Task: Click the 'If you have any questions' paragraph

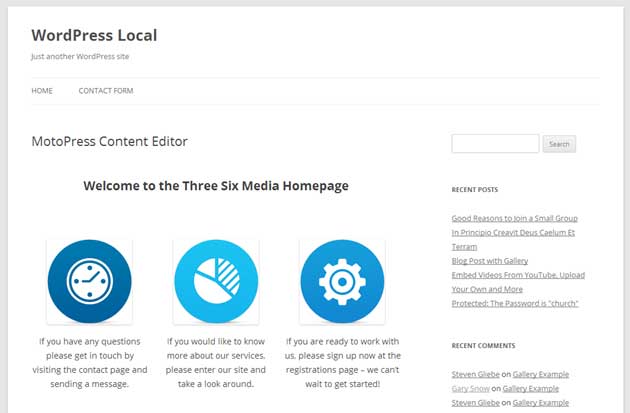Action: point(90,362)
